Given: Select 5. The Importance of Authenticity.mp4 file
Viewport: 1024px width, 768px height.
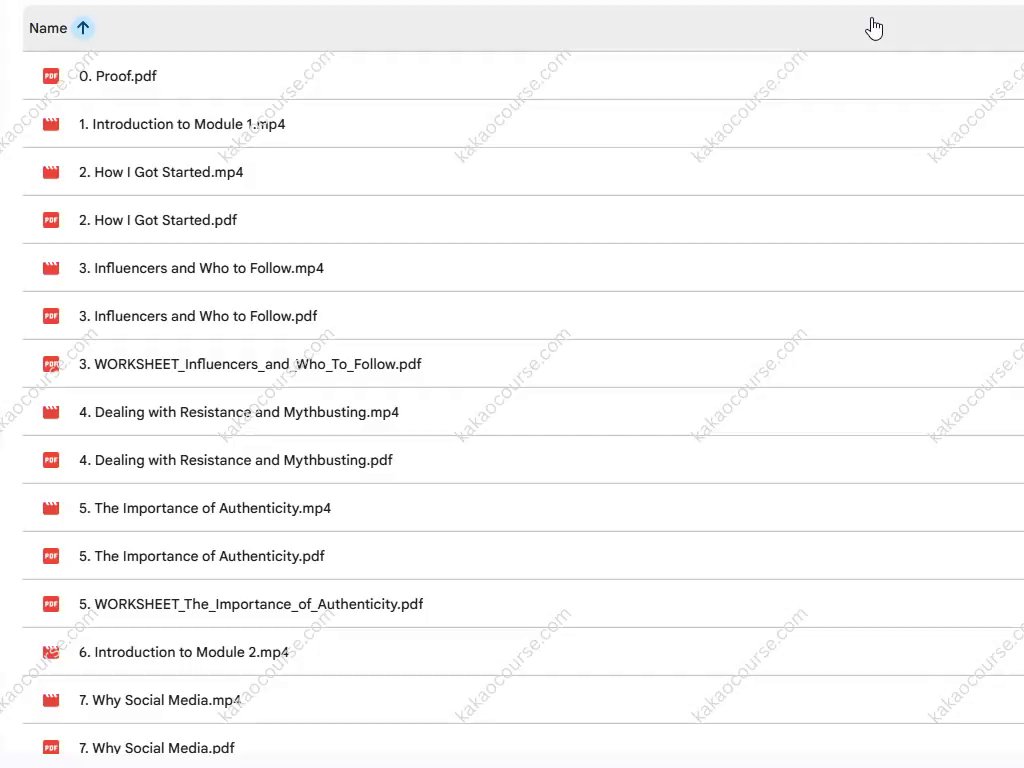Looking at the screenshot, I should click(205, 508).
